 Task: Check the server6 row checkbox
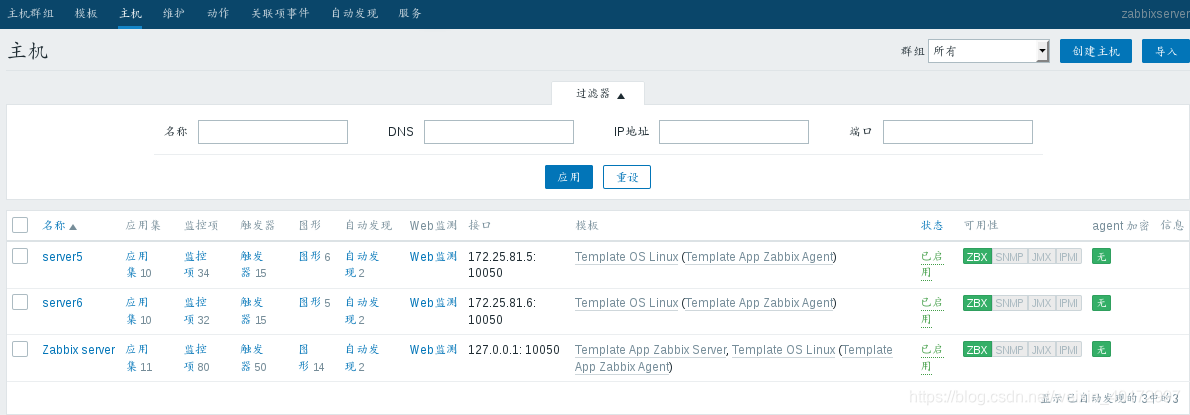(x=20, y=303)
